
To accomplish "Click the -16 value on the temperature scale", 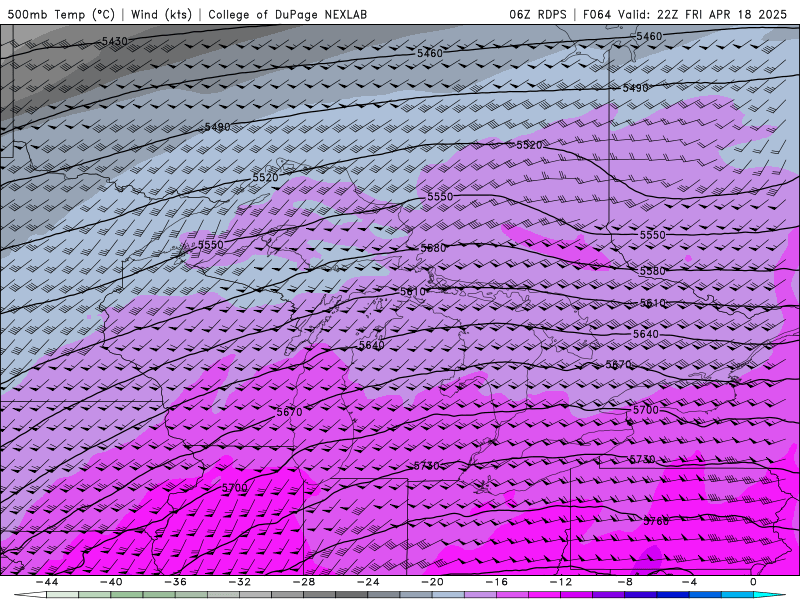I will tap(496, 582).
